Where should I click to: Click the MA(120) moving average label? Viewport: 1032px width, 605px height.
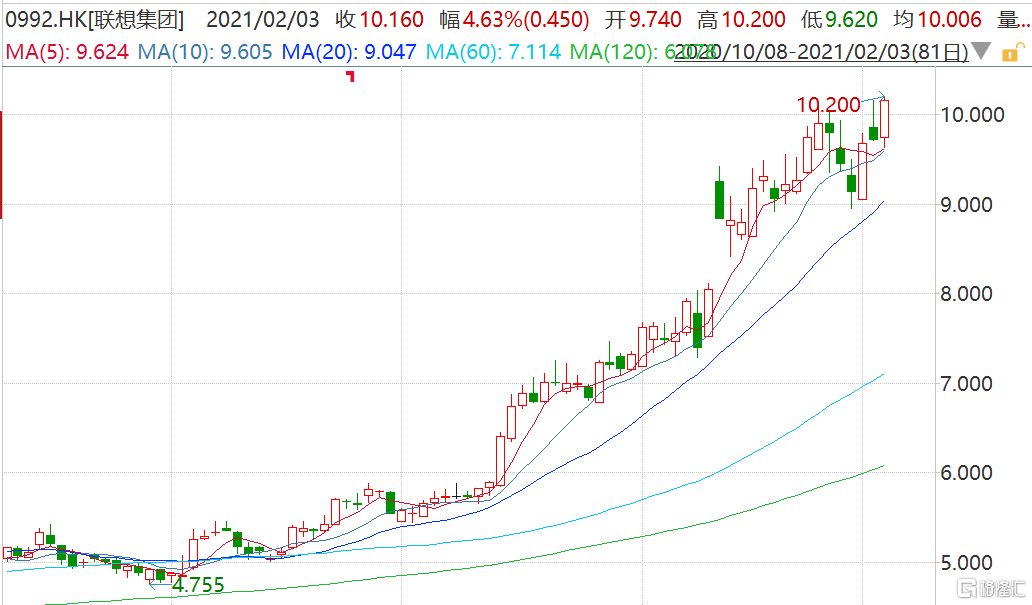[625, 51]
